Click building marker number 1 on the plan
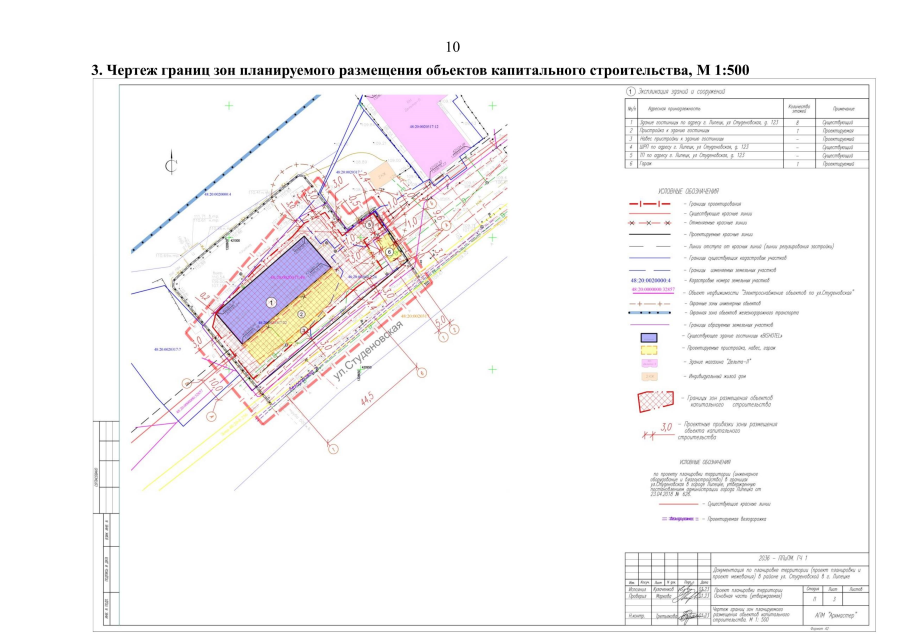 click(270, 301)
